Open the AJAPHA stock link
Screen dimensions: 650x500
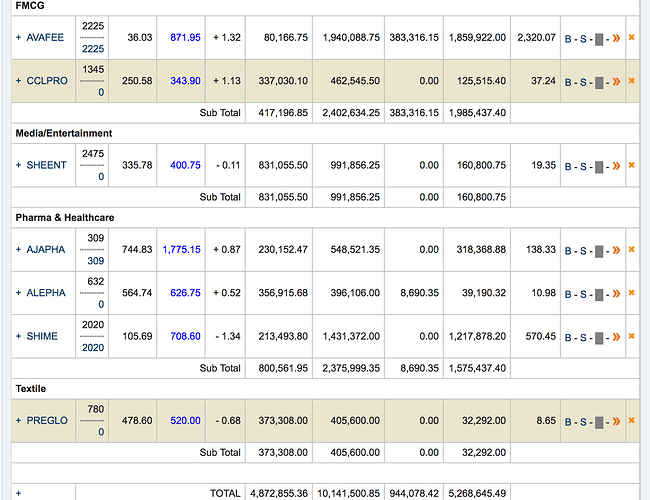(46, 249)
